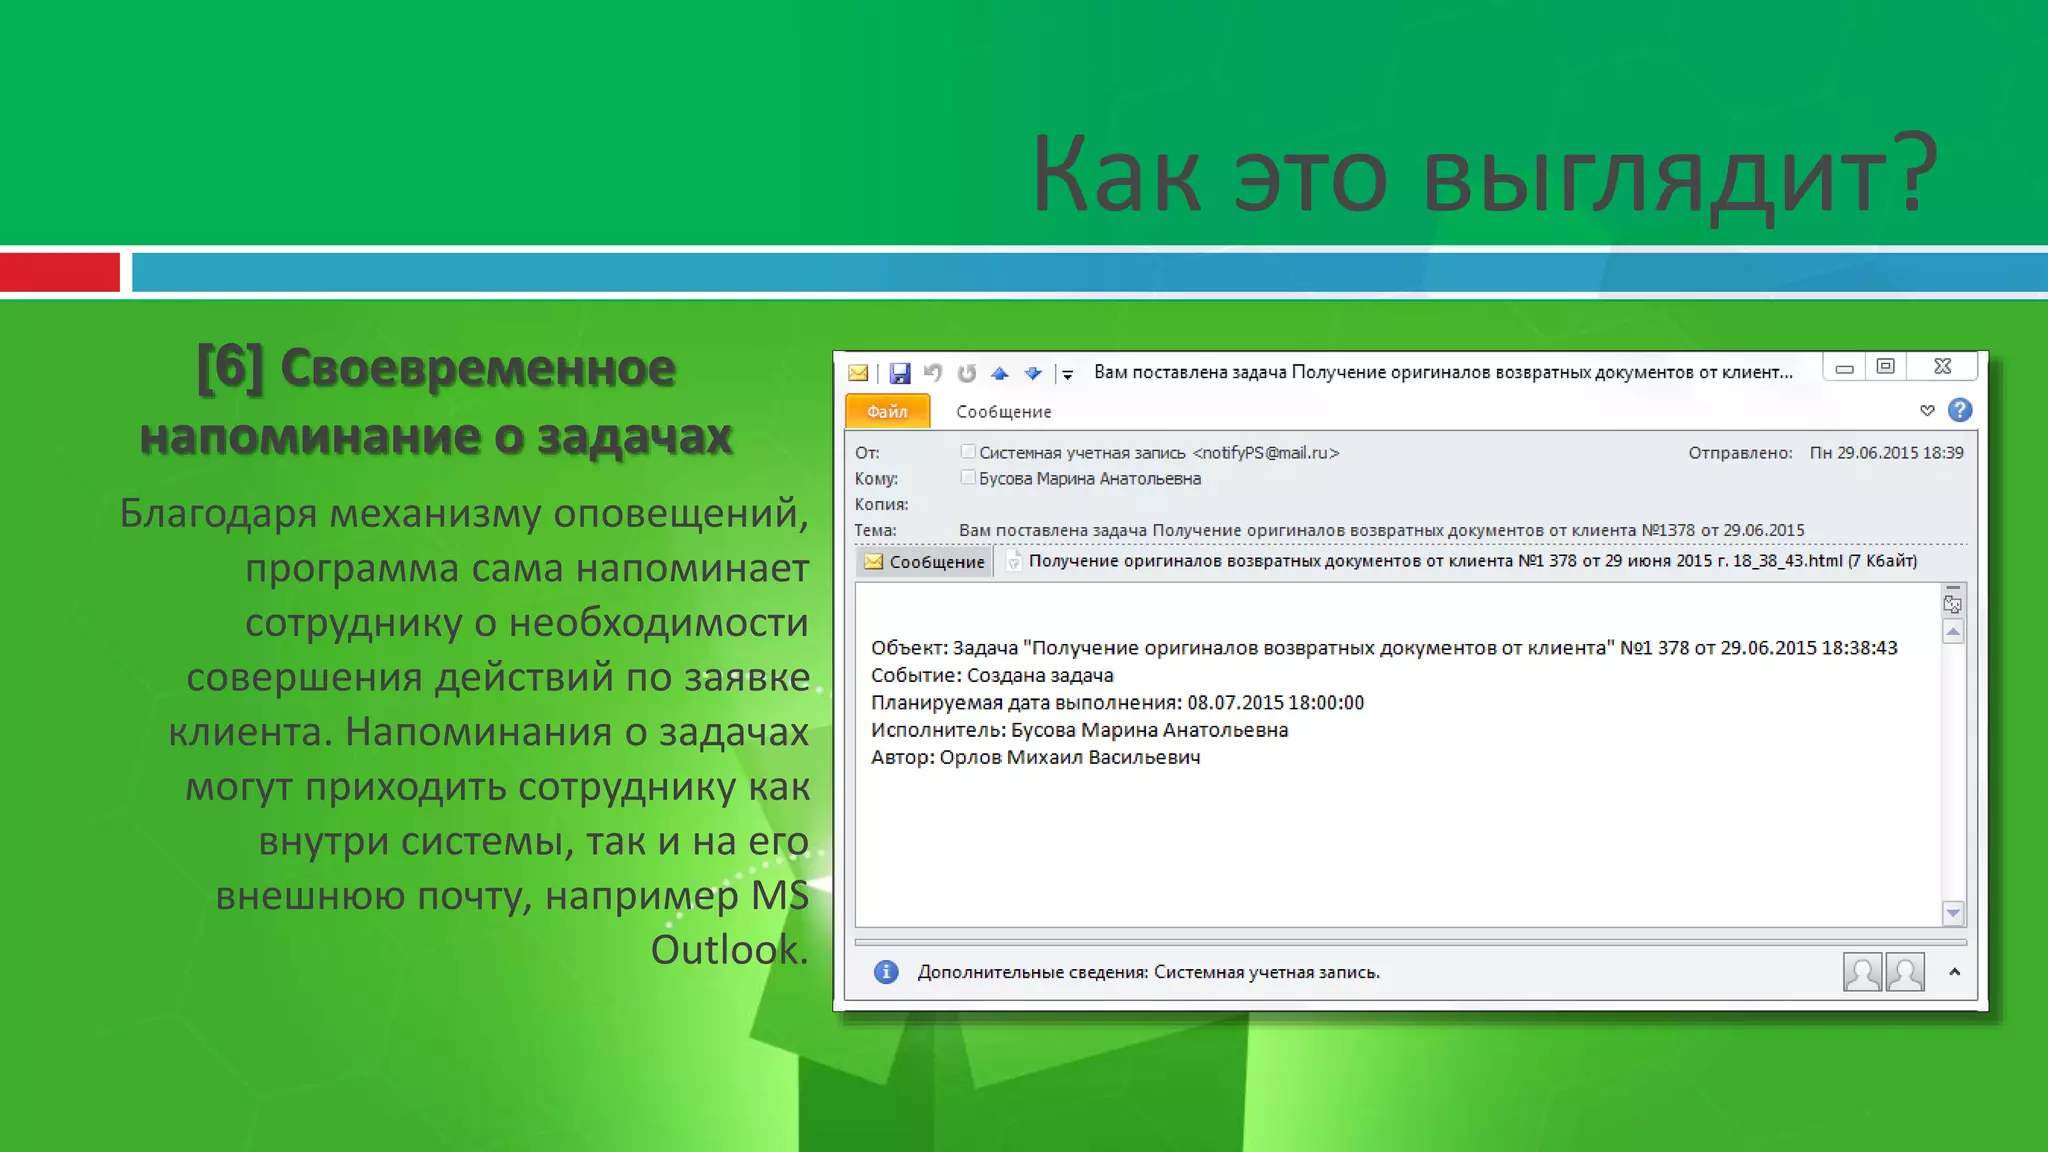The width and height of the screenshot is (2048, 1152).
Task: Open the Файл tab
Action: 887,411
